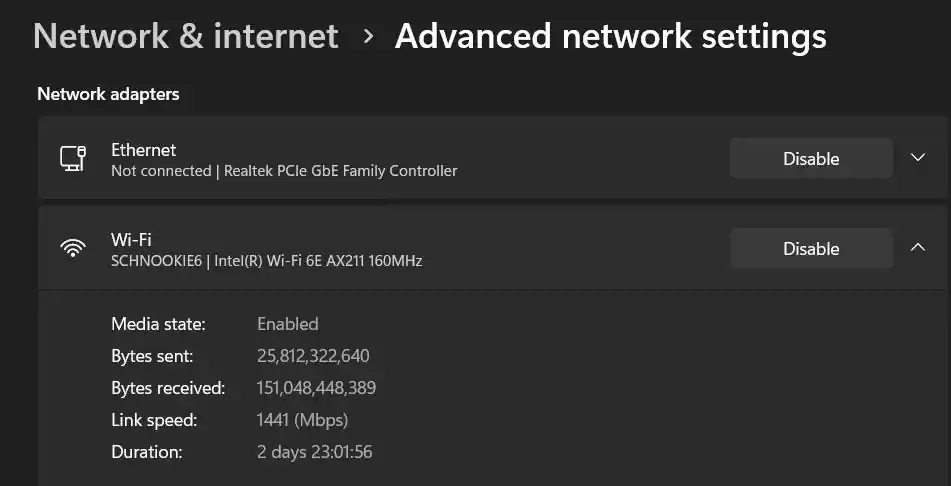The height and width of the screenshot is (486, 951).
Task: Click the Media state Enabled value
Action: coord(288,324)
